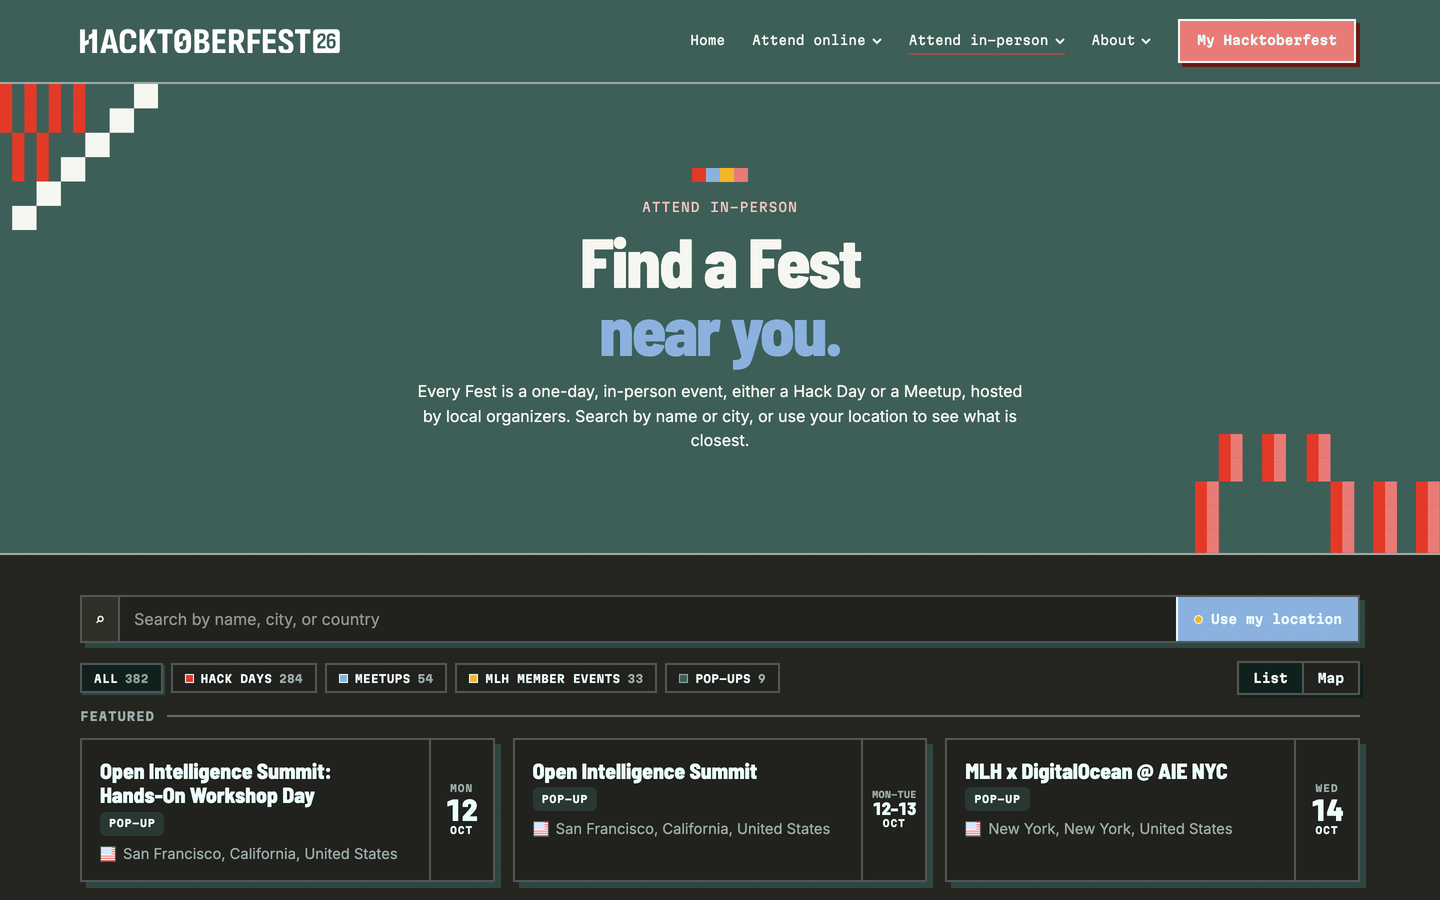Screen dimensions: 1440x900
Task: Click FEATURED section label
Action: pos(118,716)
